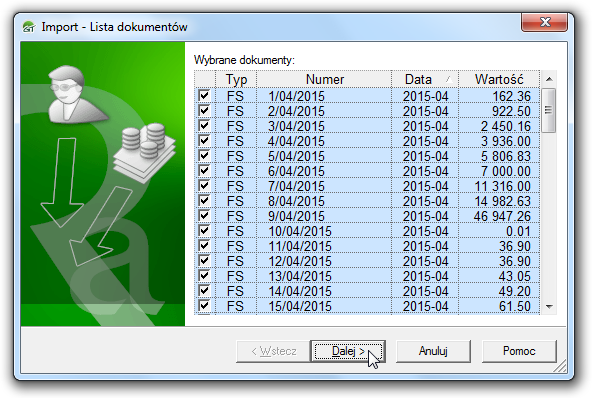Click the application icon in the title bar
Image resolution: width=592 pixels, height=398 pixels.
click(x=29, y=27)
